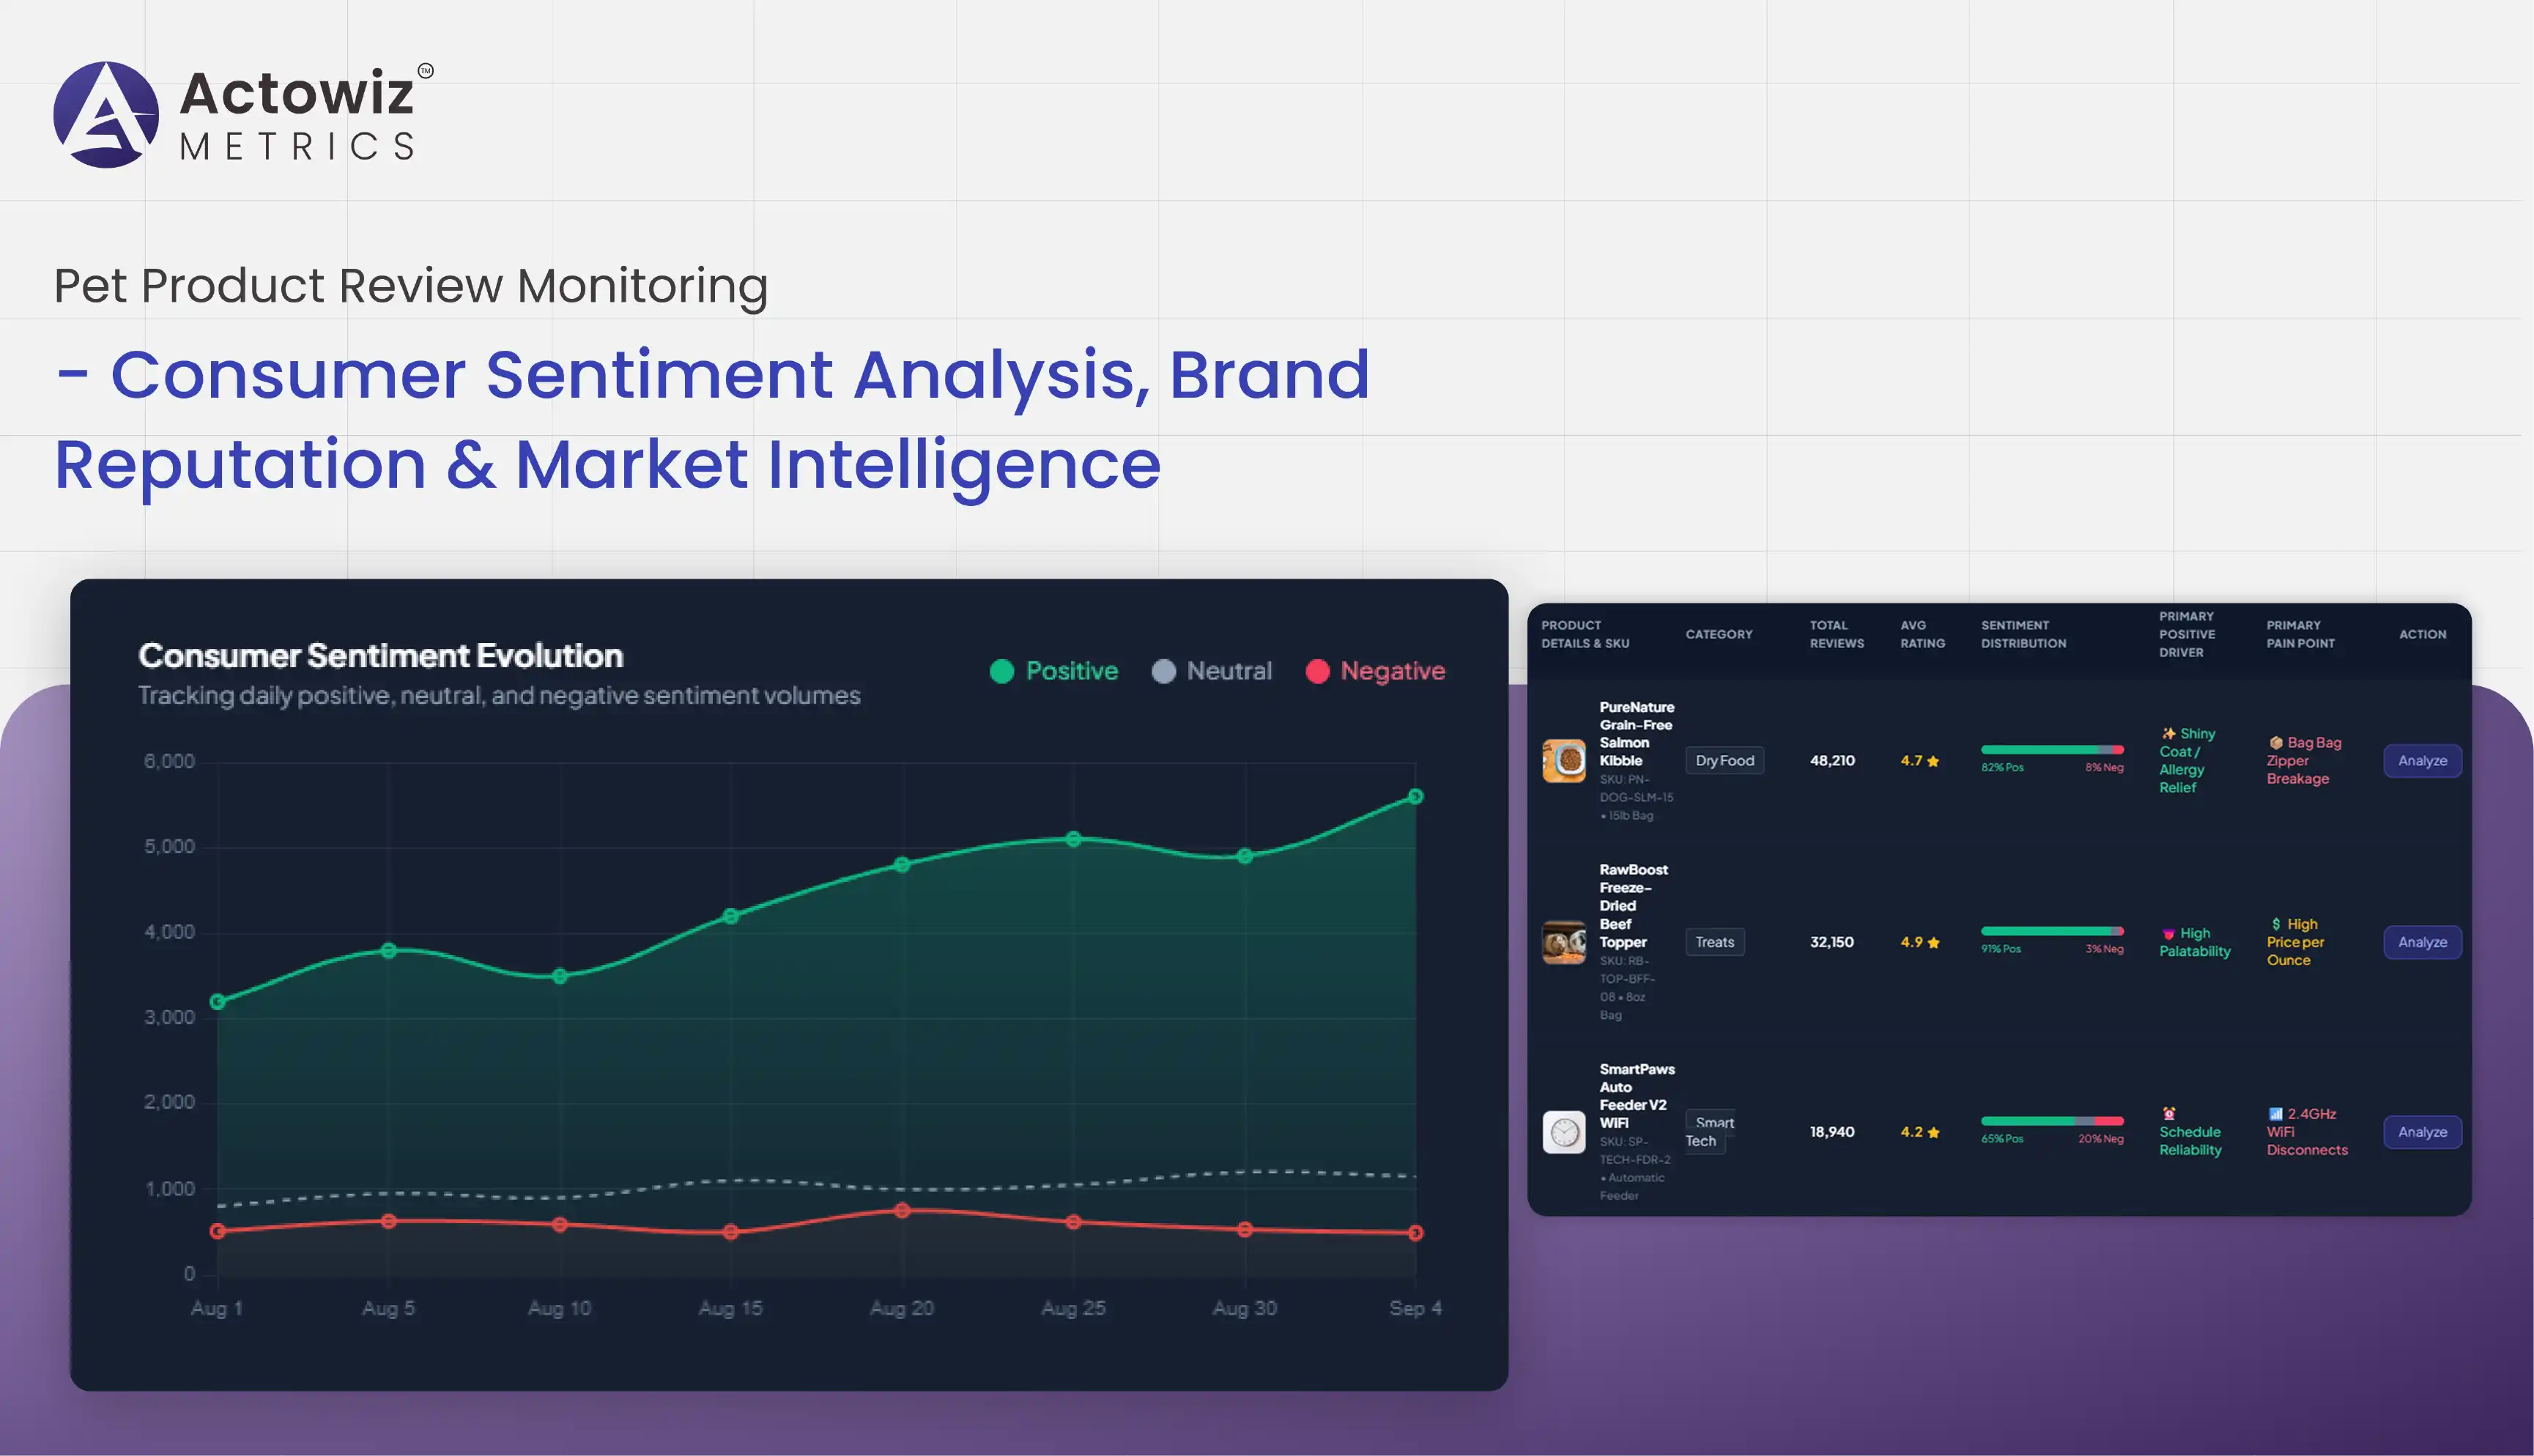Click Analyze for SmartPaws Auto Feeder
2534x1456 pixels.
[x=2422, y=1132]
